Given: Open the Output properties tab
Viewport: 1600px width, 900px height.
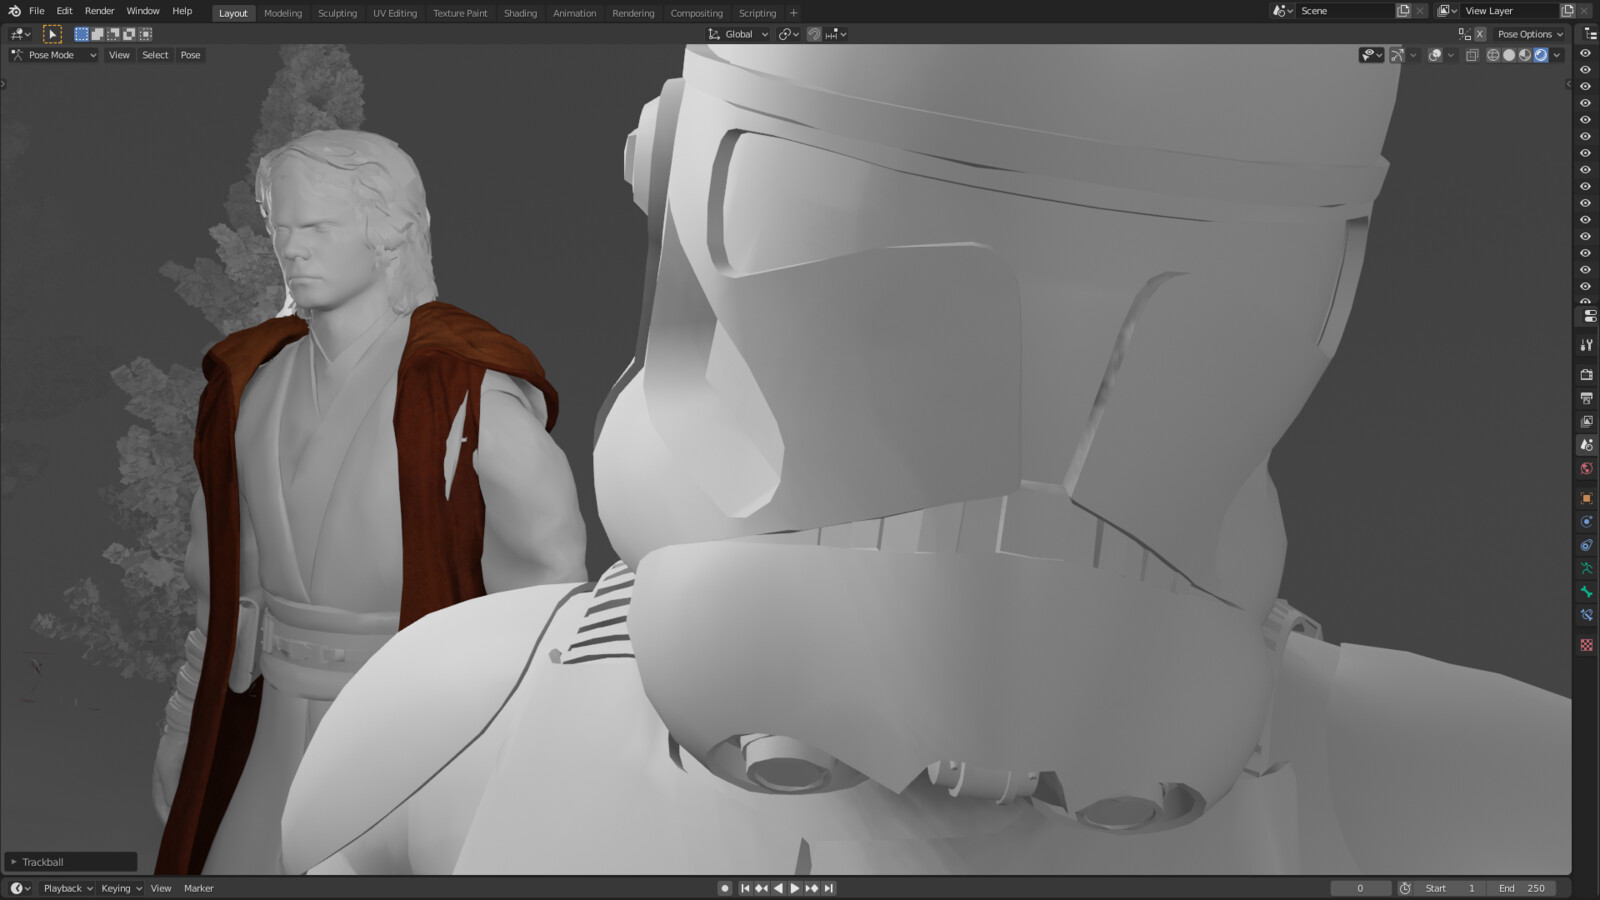Looking at the screenshot, I should (1586, 398).
